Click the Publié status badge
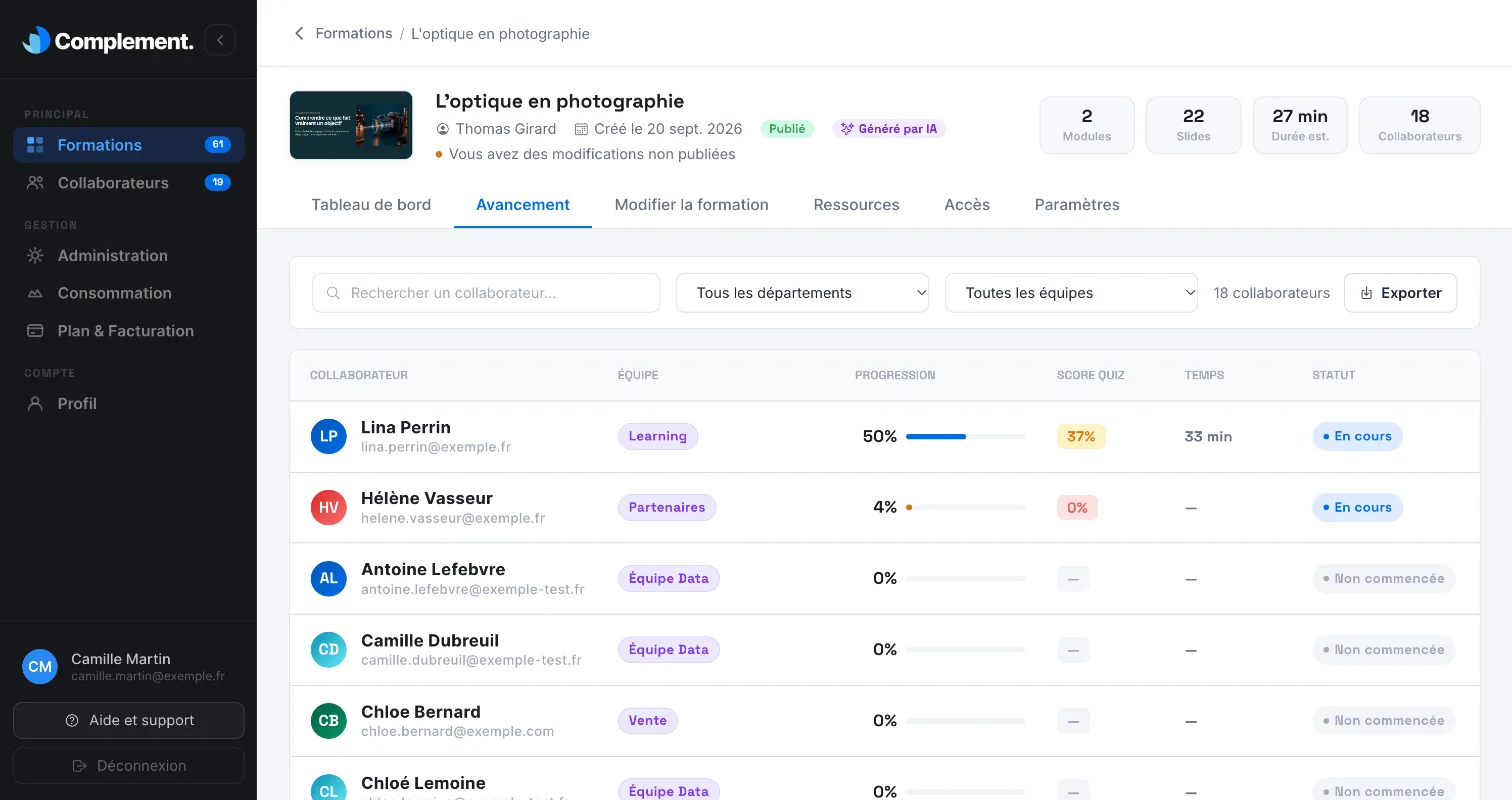Screen dimensions: 1512x800 (x=788, y=129)
